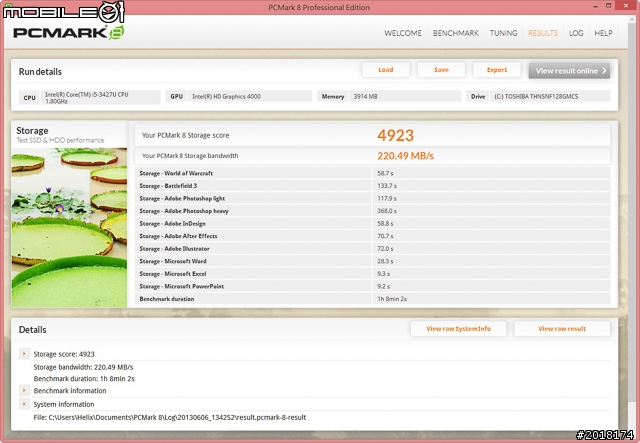The image size is (640, 443).
Task: Maximize the PCMark 8 window
Action: click(x=609, y=6)
